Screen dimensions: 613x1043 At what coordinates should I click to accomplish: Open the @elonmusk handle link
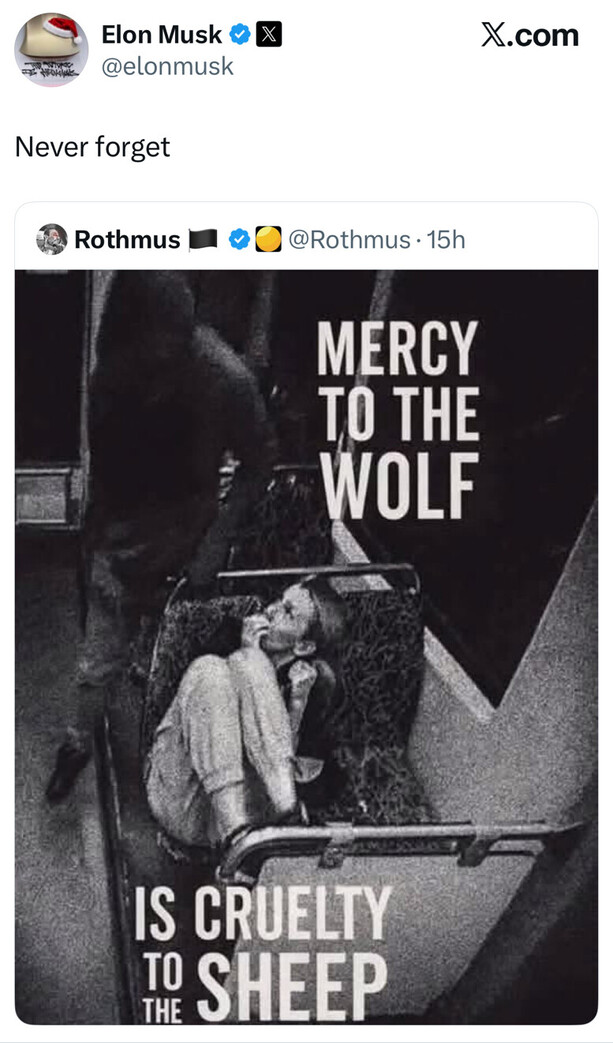167,67
